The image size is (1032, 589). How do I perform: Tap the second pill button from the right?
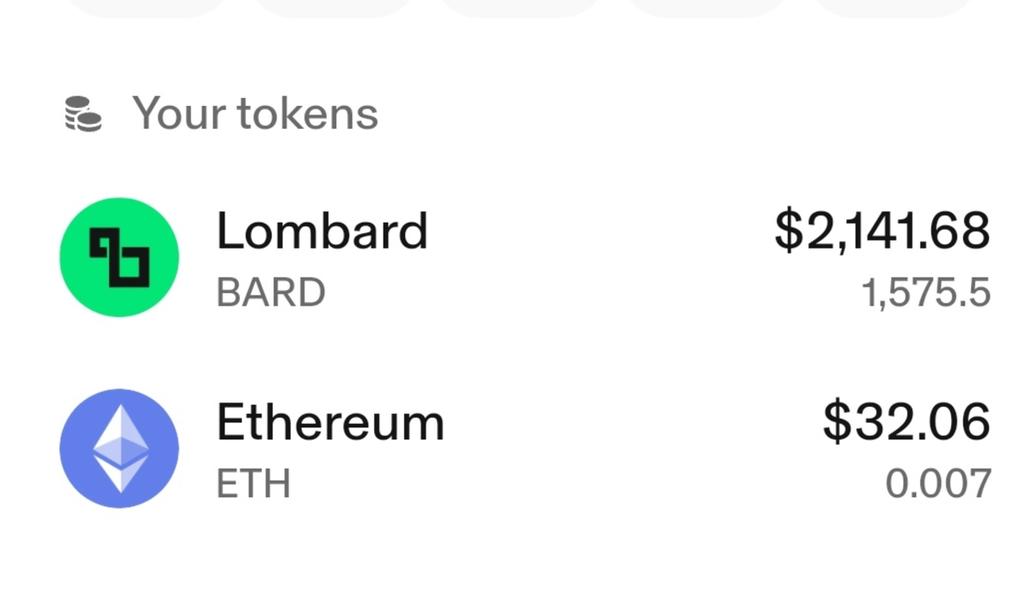pos(707,6)
